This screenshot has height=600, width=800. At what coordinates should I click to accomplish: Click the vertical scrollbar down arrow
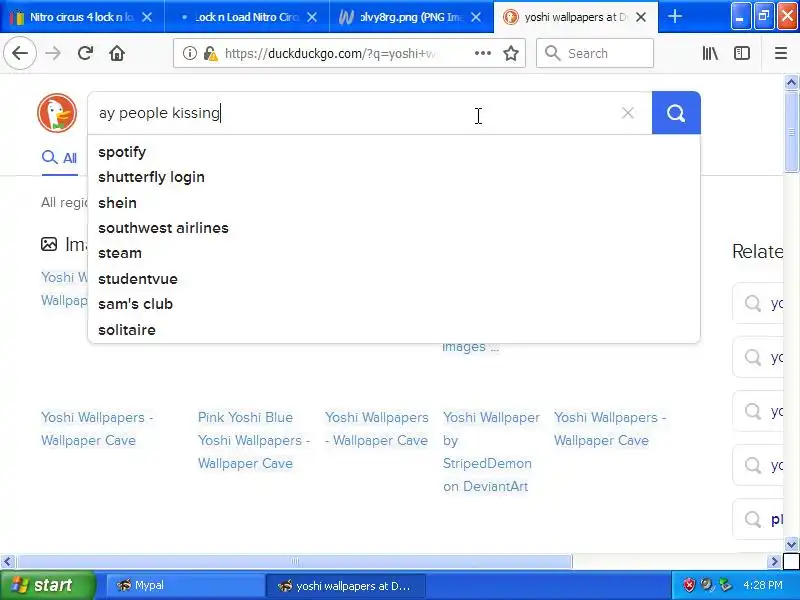[x=791, y=544]
